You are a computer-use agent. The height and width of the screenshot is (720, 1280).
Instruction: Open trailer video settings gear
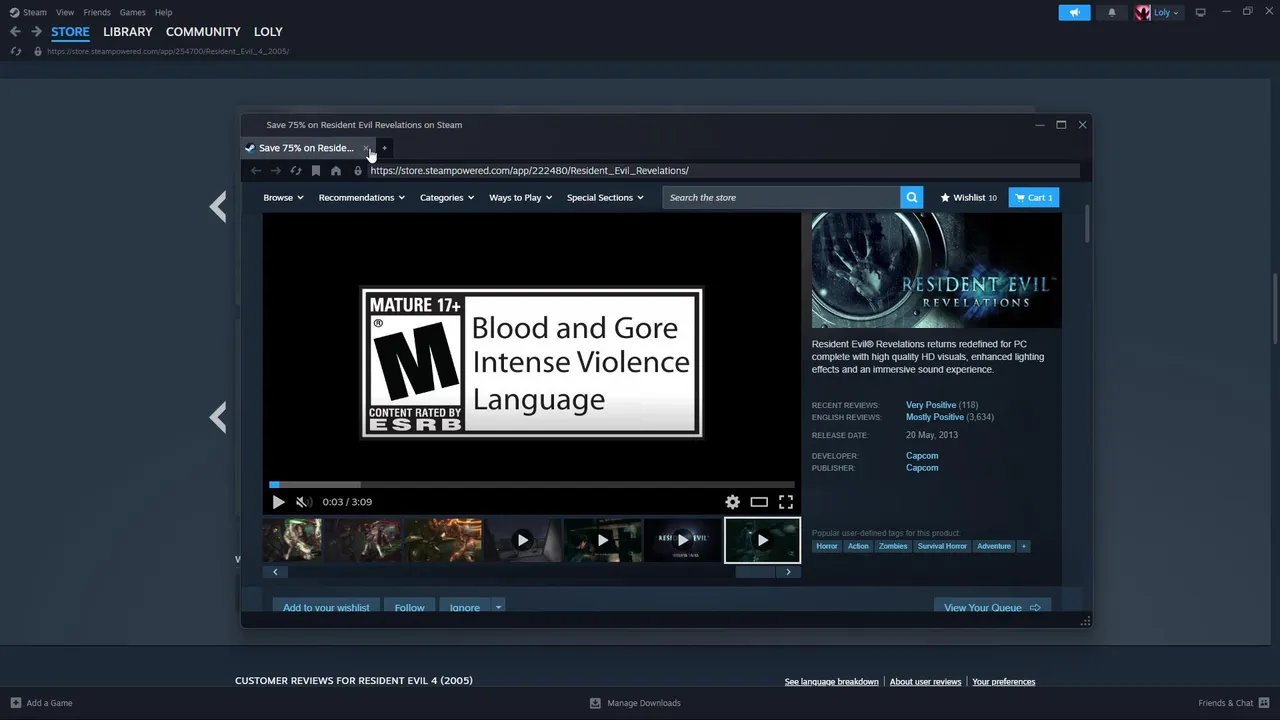pyautogui.click(x=733, y=502)
